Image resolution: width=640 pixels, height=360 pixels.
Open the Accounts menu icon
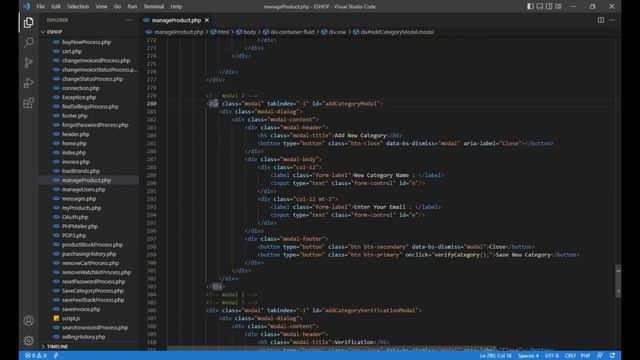29,320
